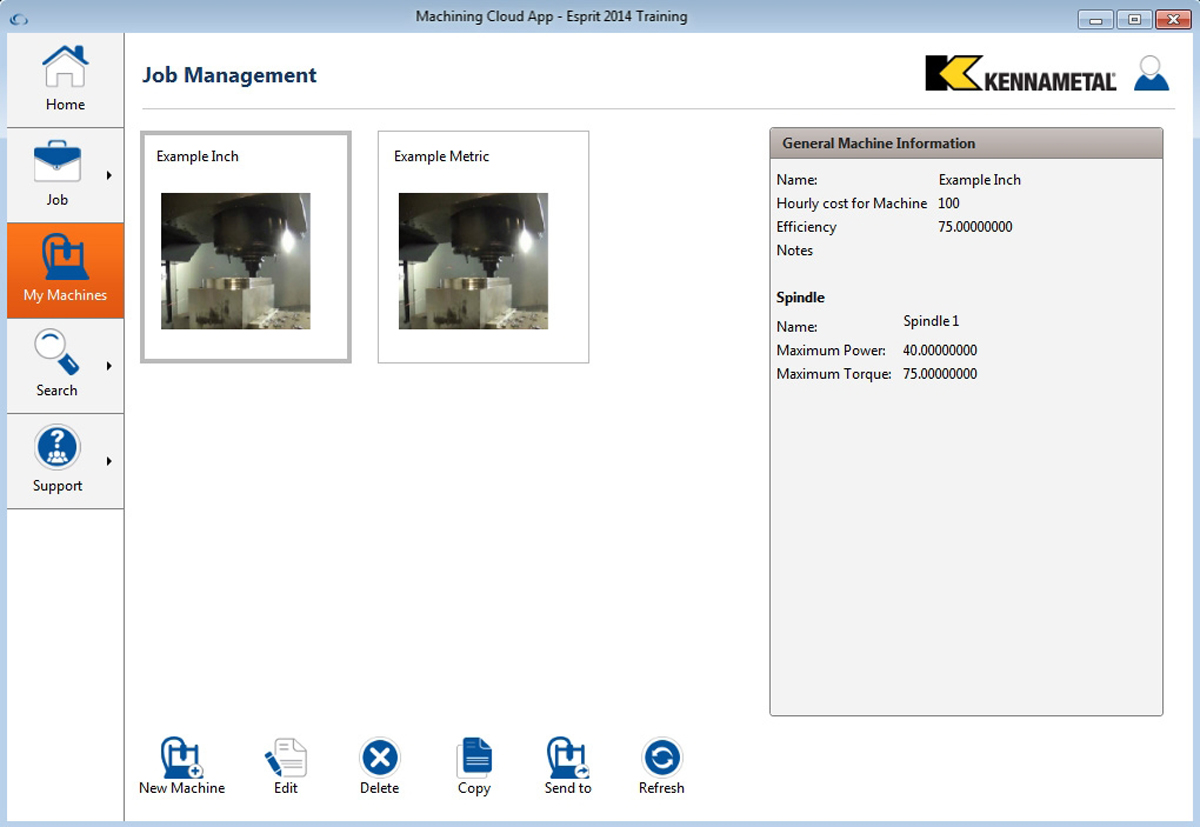Image resolution: width=1200 pixels, height=827 pixels.
Task: Click the New Machine icon
Action: pyautogui.click(x=182, y=759)
